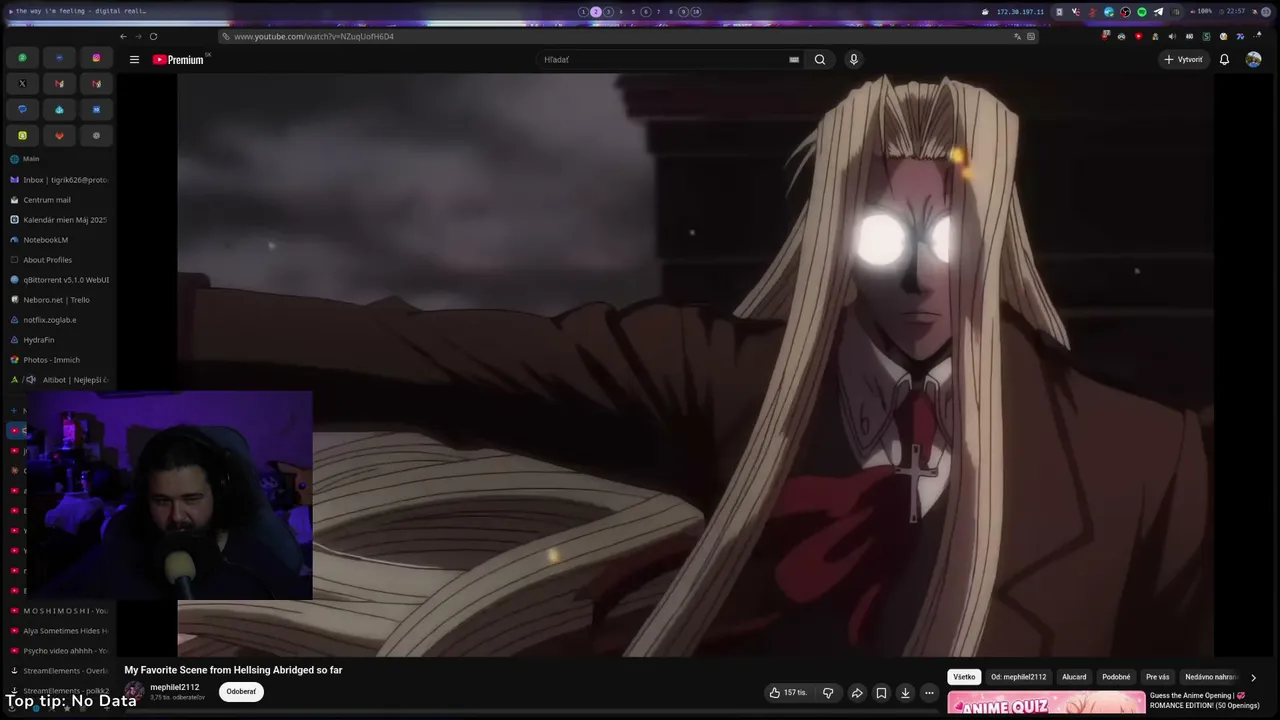Open the StreamElements Overlay tab
Viewport: 1280px width, 720px height.
(x=60, y=671)
